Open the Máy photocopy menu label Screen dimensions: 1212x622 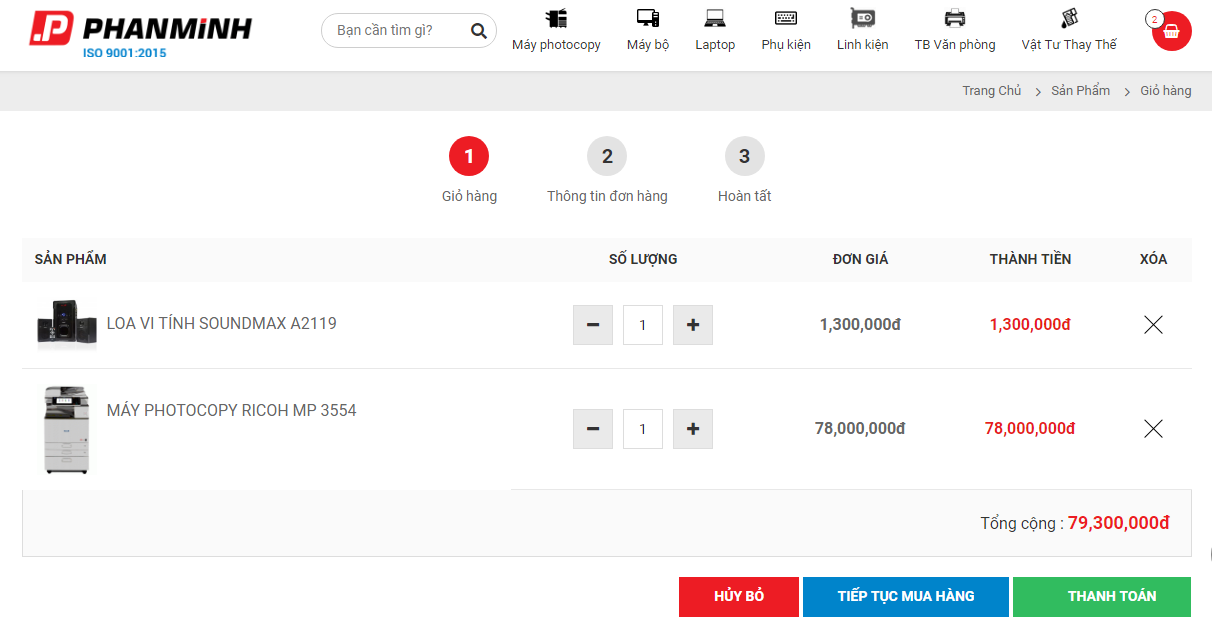tap(556, 45)
